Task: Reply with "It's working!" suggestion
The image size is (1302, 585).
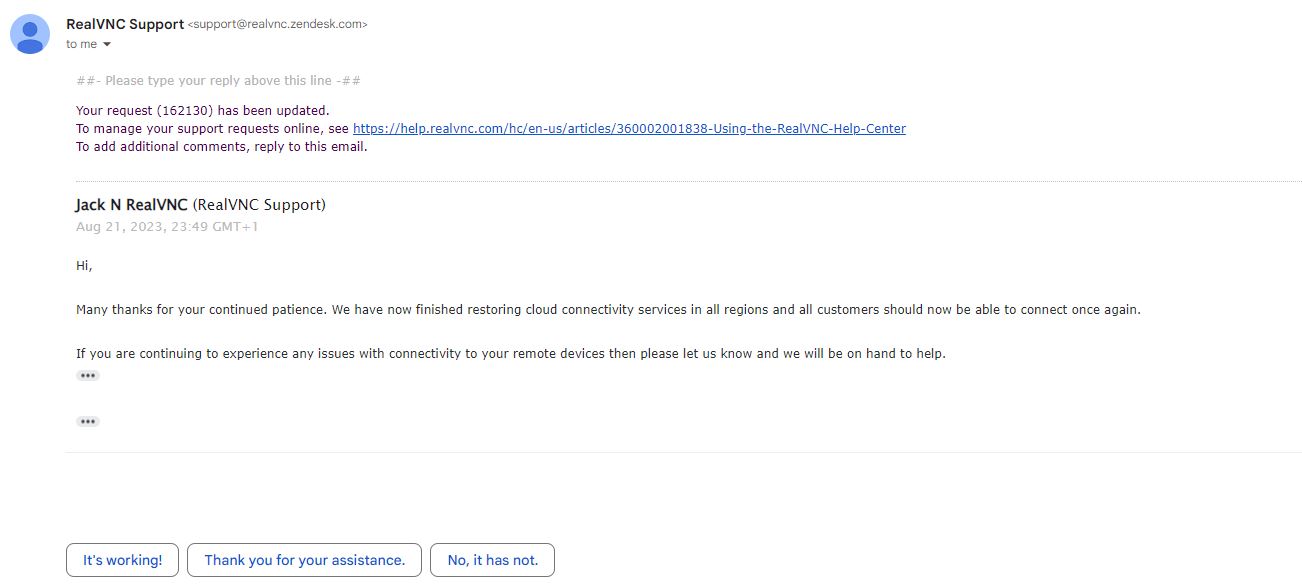Action: tap(122, 560)
